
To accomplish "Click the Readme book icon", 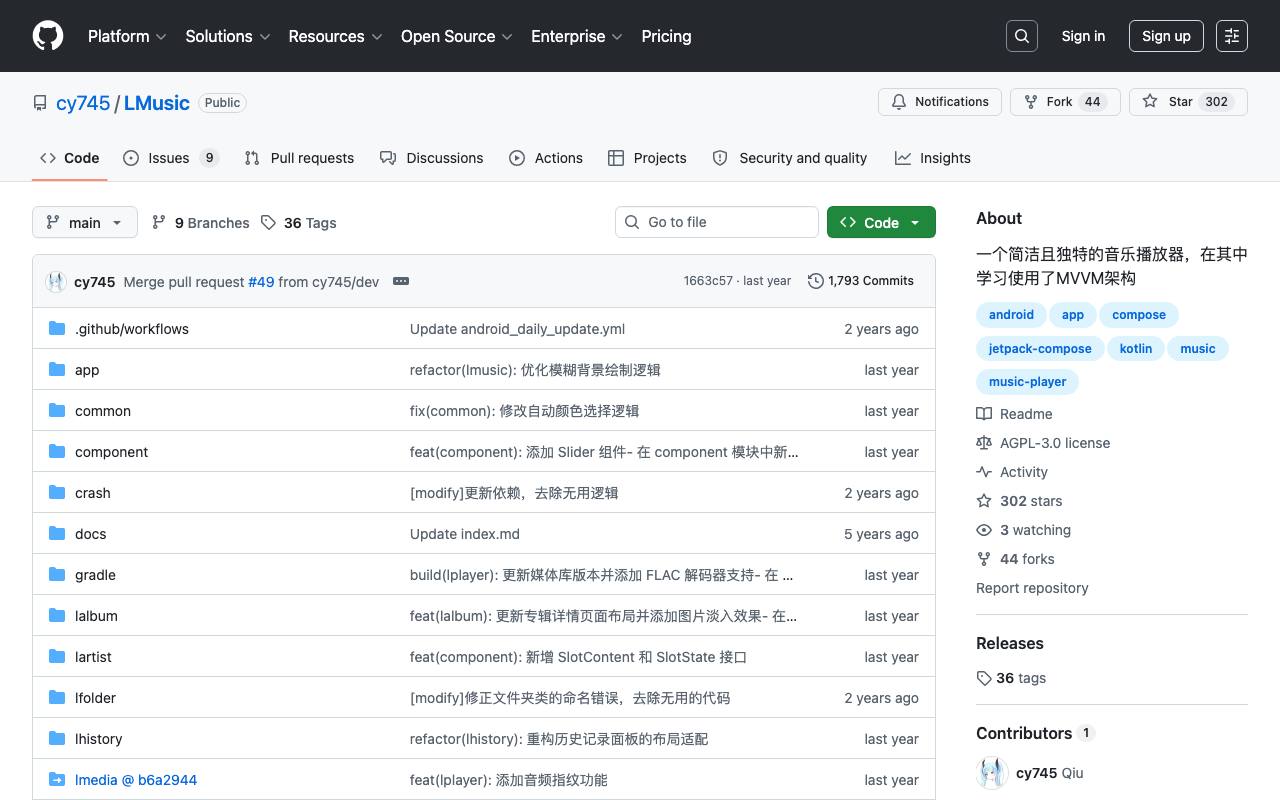I will [984, 414].
